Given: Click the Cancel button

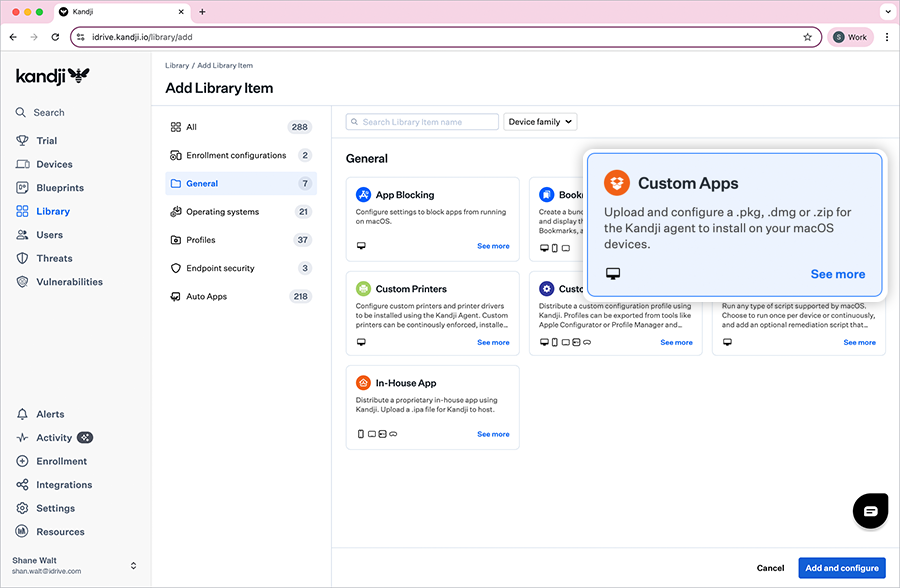Looking at the screenshot, I should tap(770, 568).
